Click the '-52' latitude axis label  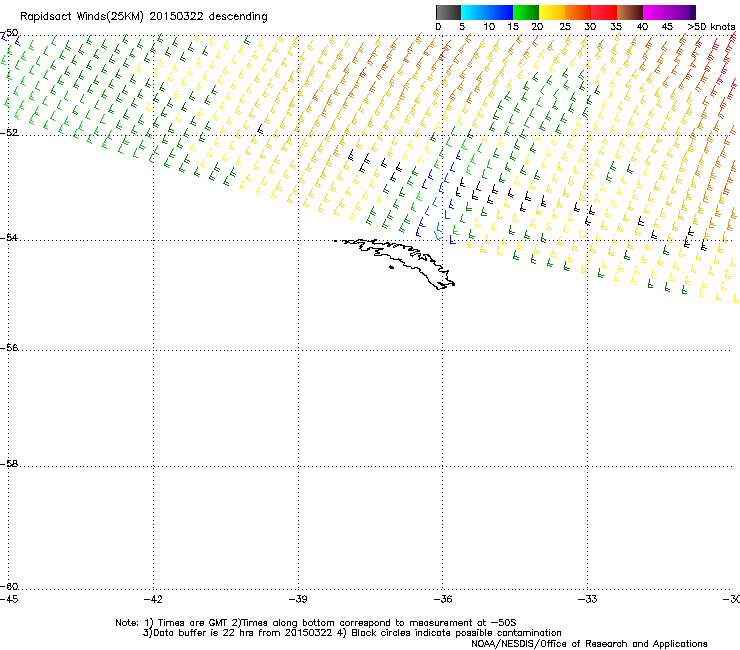9,133
